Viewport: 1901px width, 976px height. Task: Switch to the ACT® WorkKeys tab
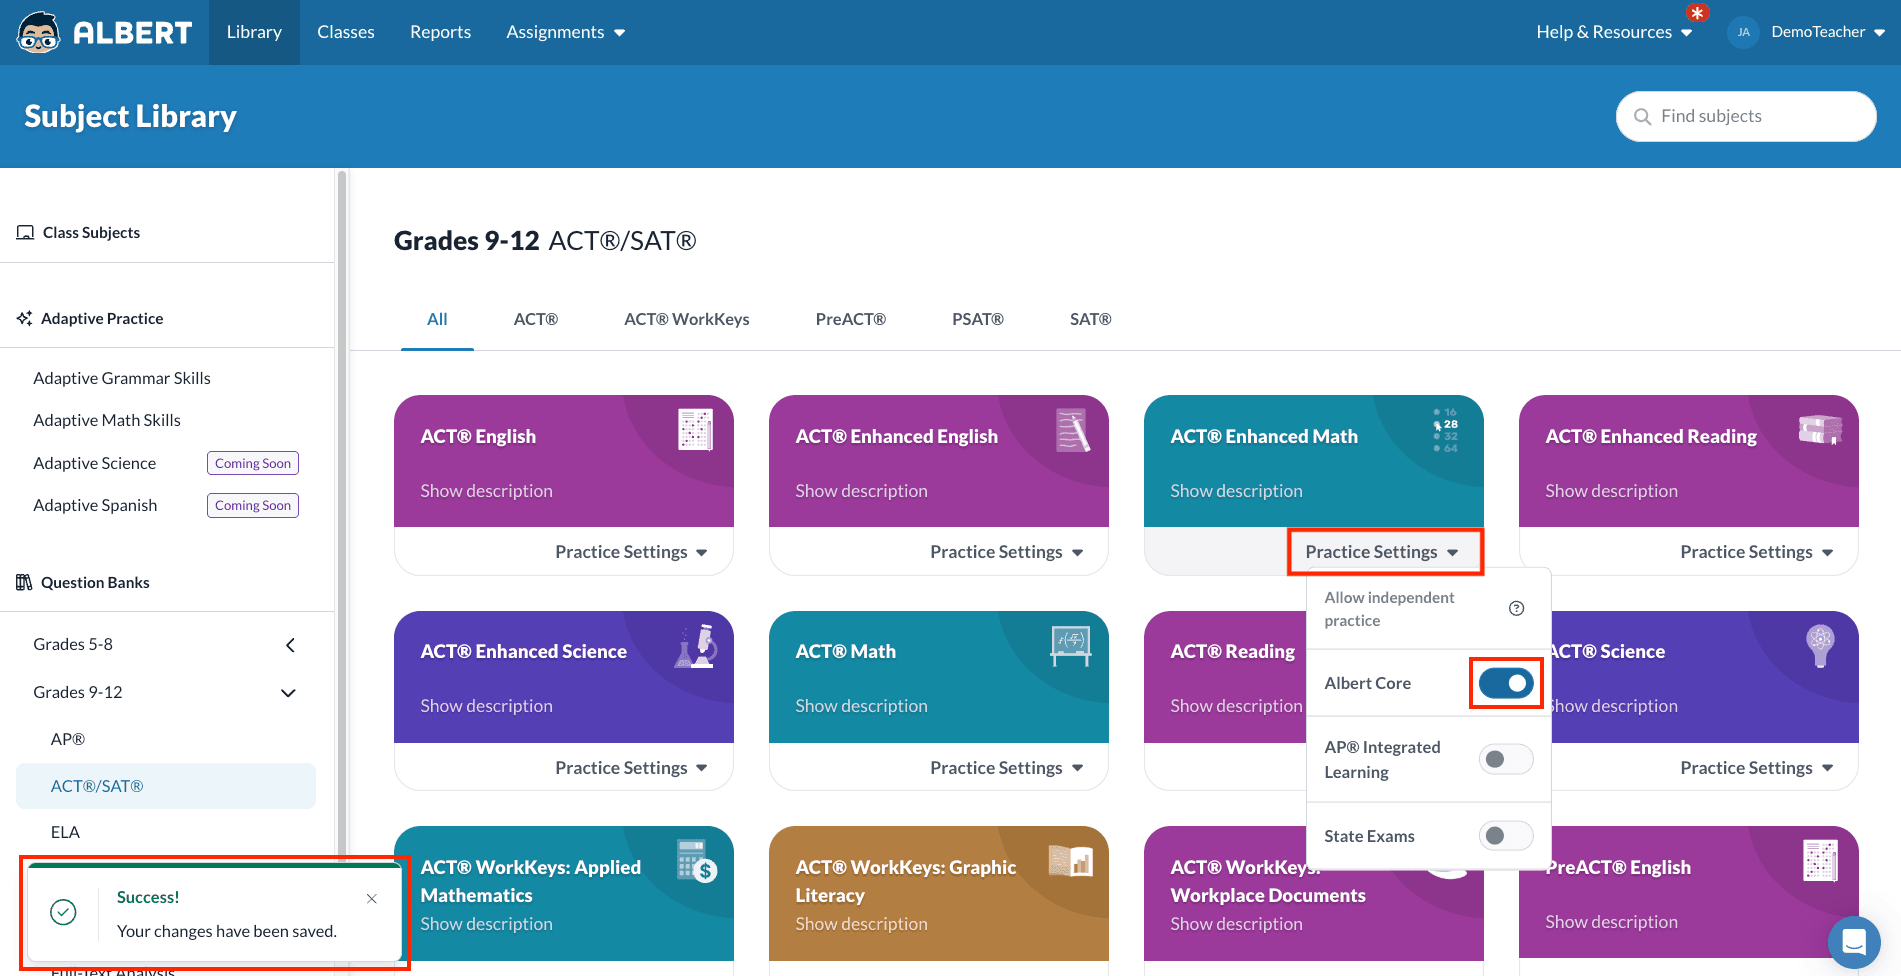pyautogui.click(x=687, y=320)
